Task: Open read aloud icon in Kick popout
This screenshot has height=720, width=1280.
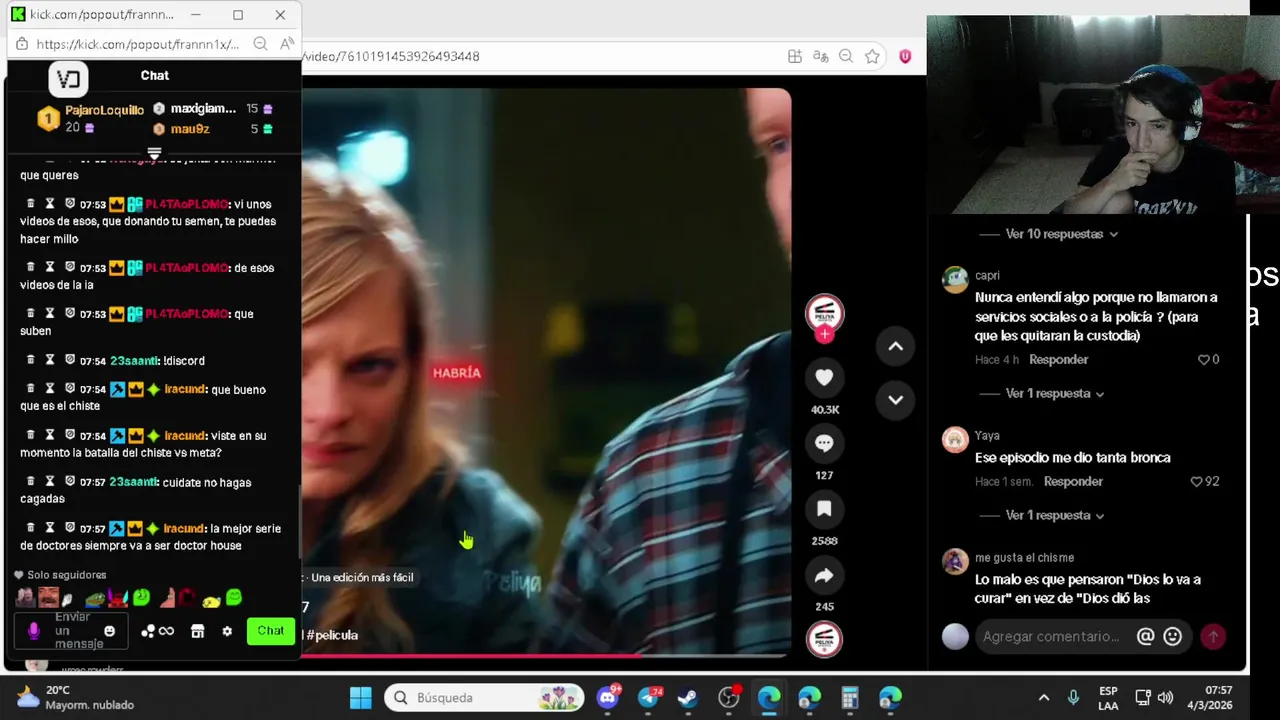Action: [287, 43]
